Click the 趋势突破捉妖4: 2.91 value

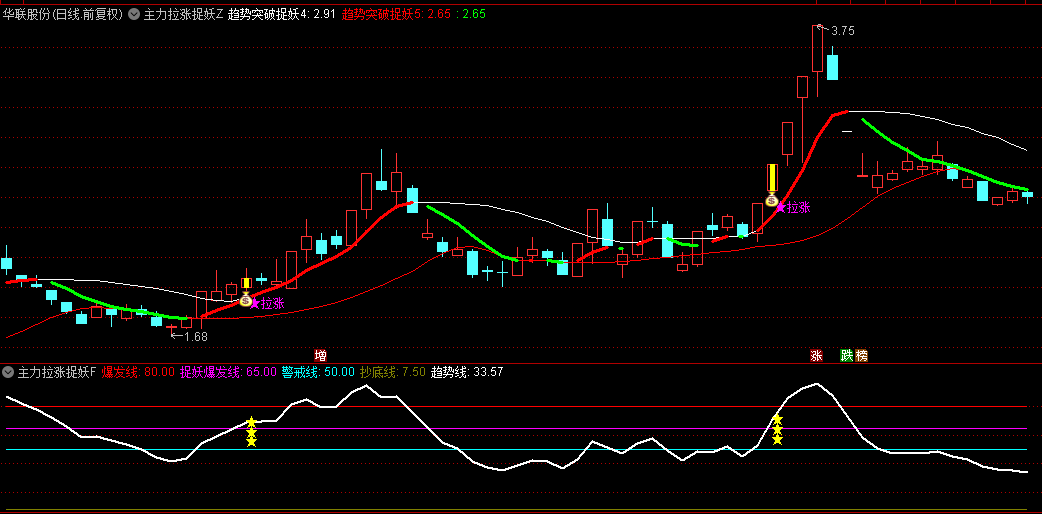(282, 13)
